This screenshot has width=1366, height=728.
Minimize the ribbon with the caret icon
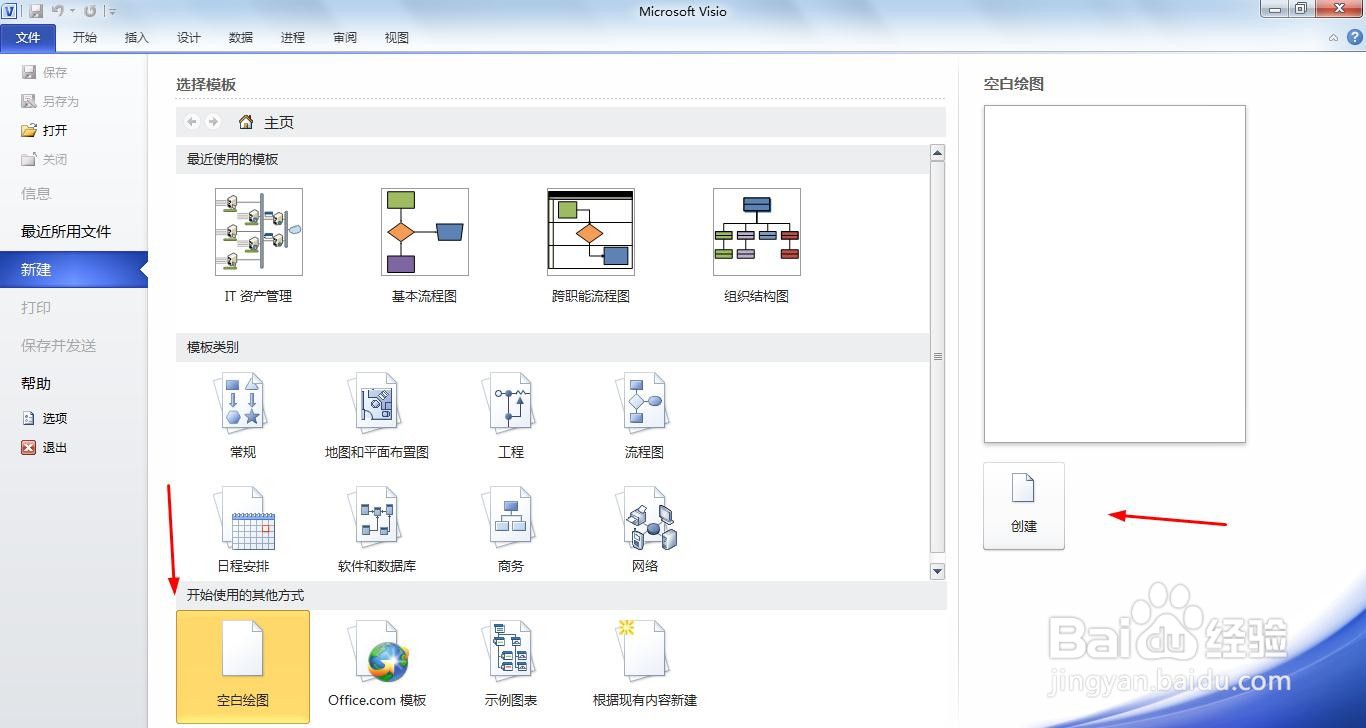pos(1333,38)
